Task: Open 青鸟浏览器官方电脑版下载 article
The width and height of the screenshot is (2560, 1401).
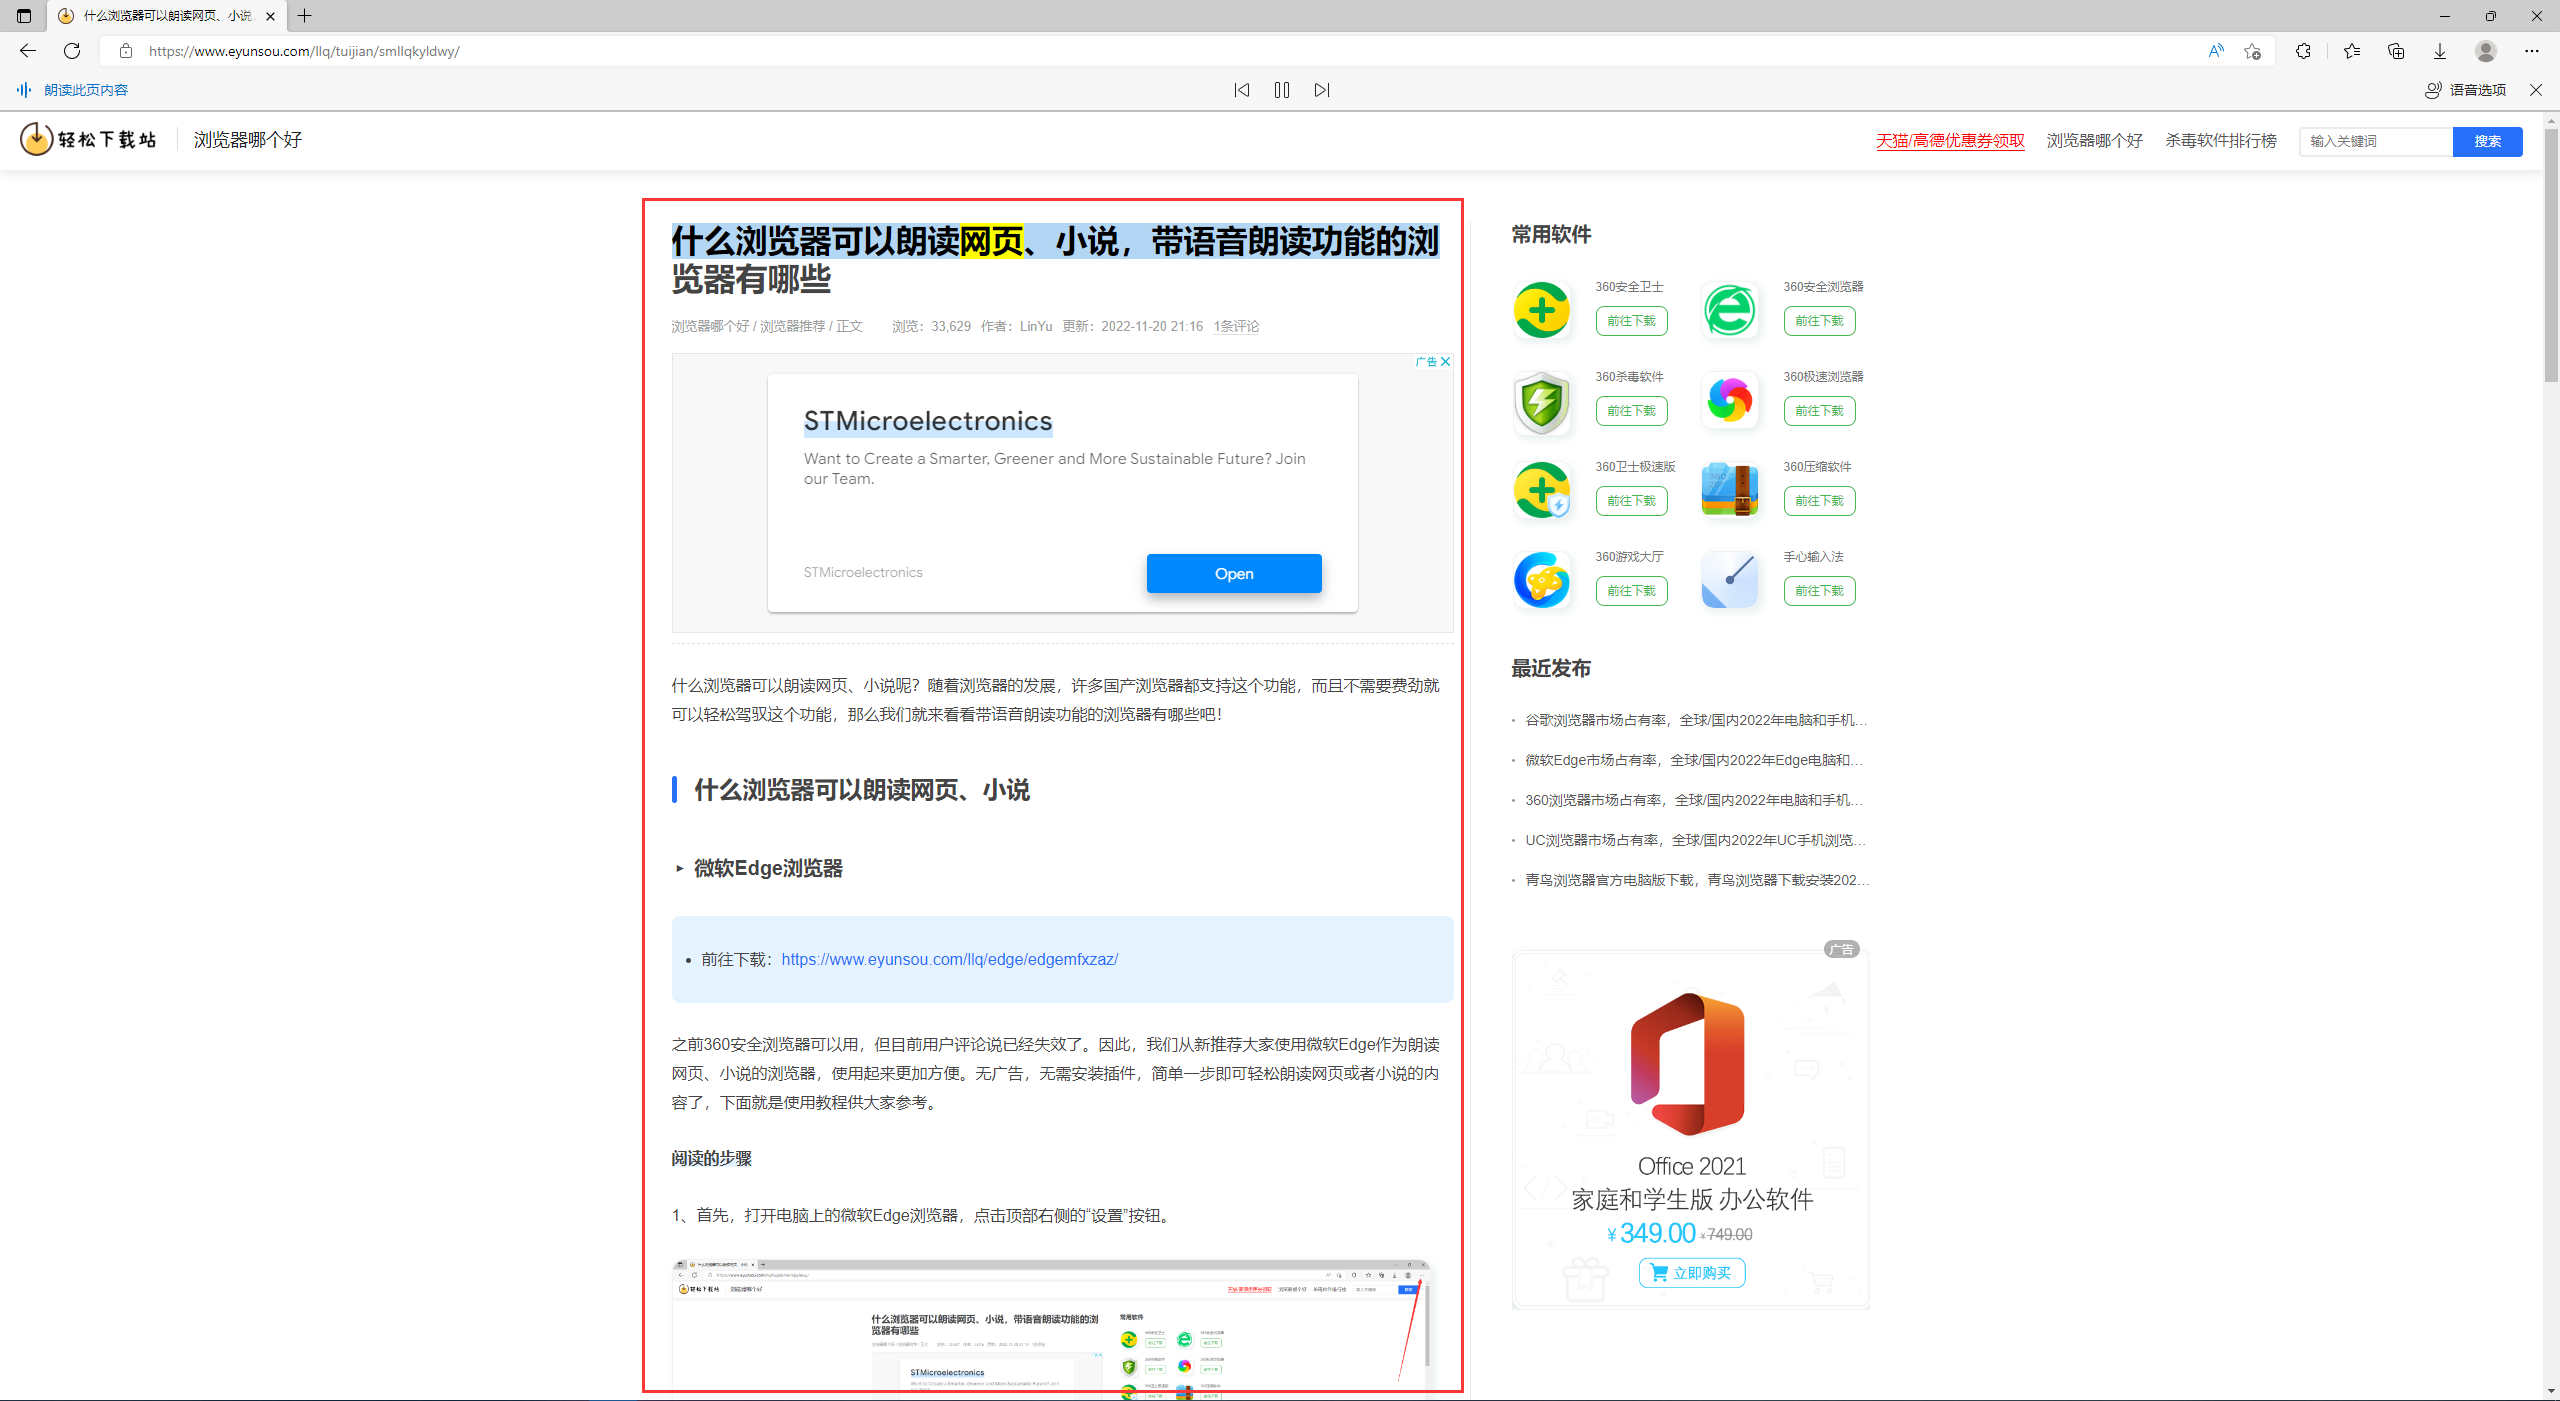Action: tap(1696, 880)
